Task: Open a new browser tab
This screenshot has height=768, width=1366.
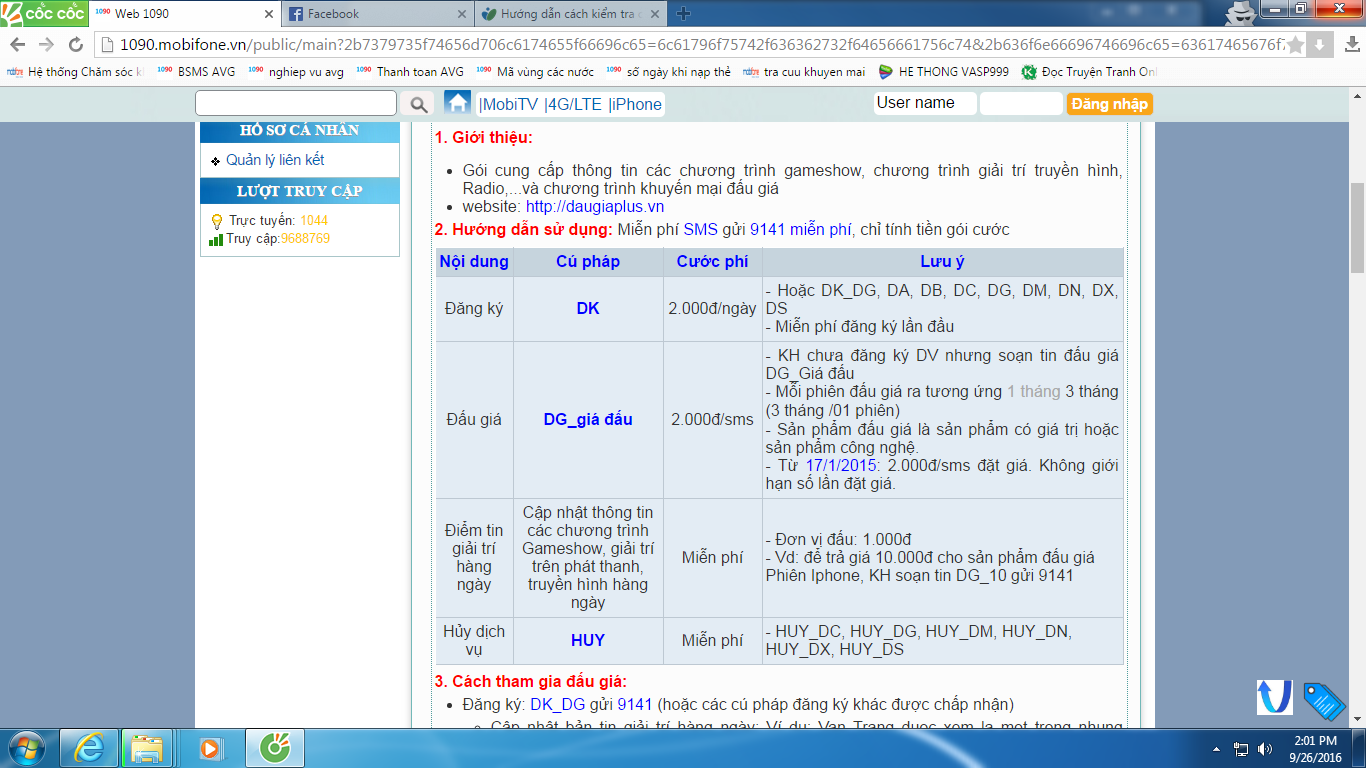Action: pyautogui.click(x=683, y=14)
